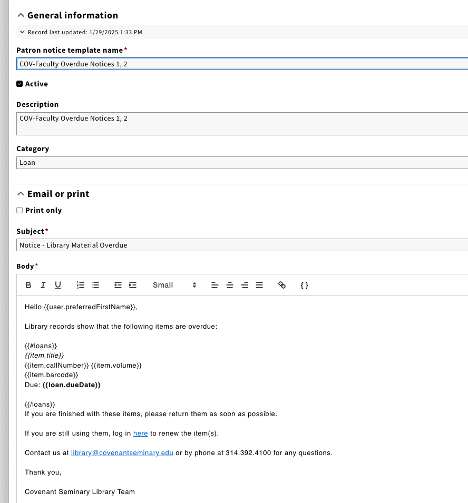The height and width of the screenshot is (503, 468).
Task: Open token picker curly braces button
Action: pyautogui.click(x=304, y=285)
